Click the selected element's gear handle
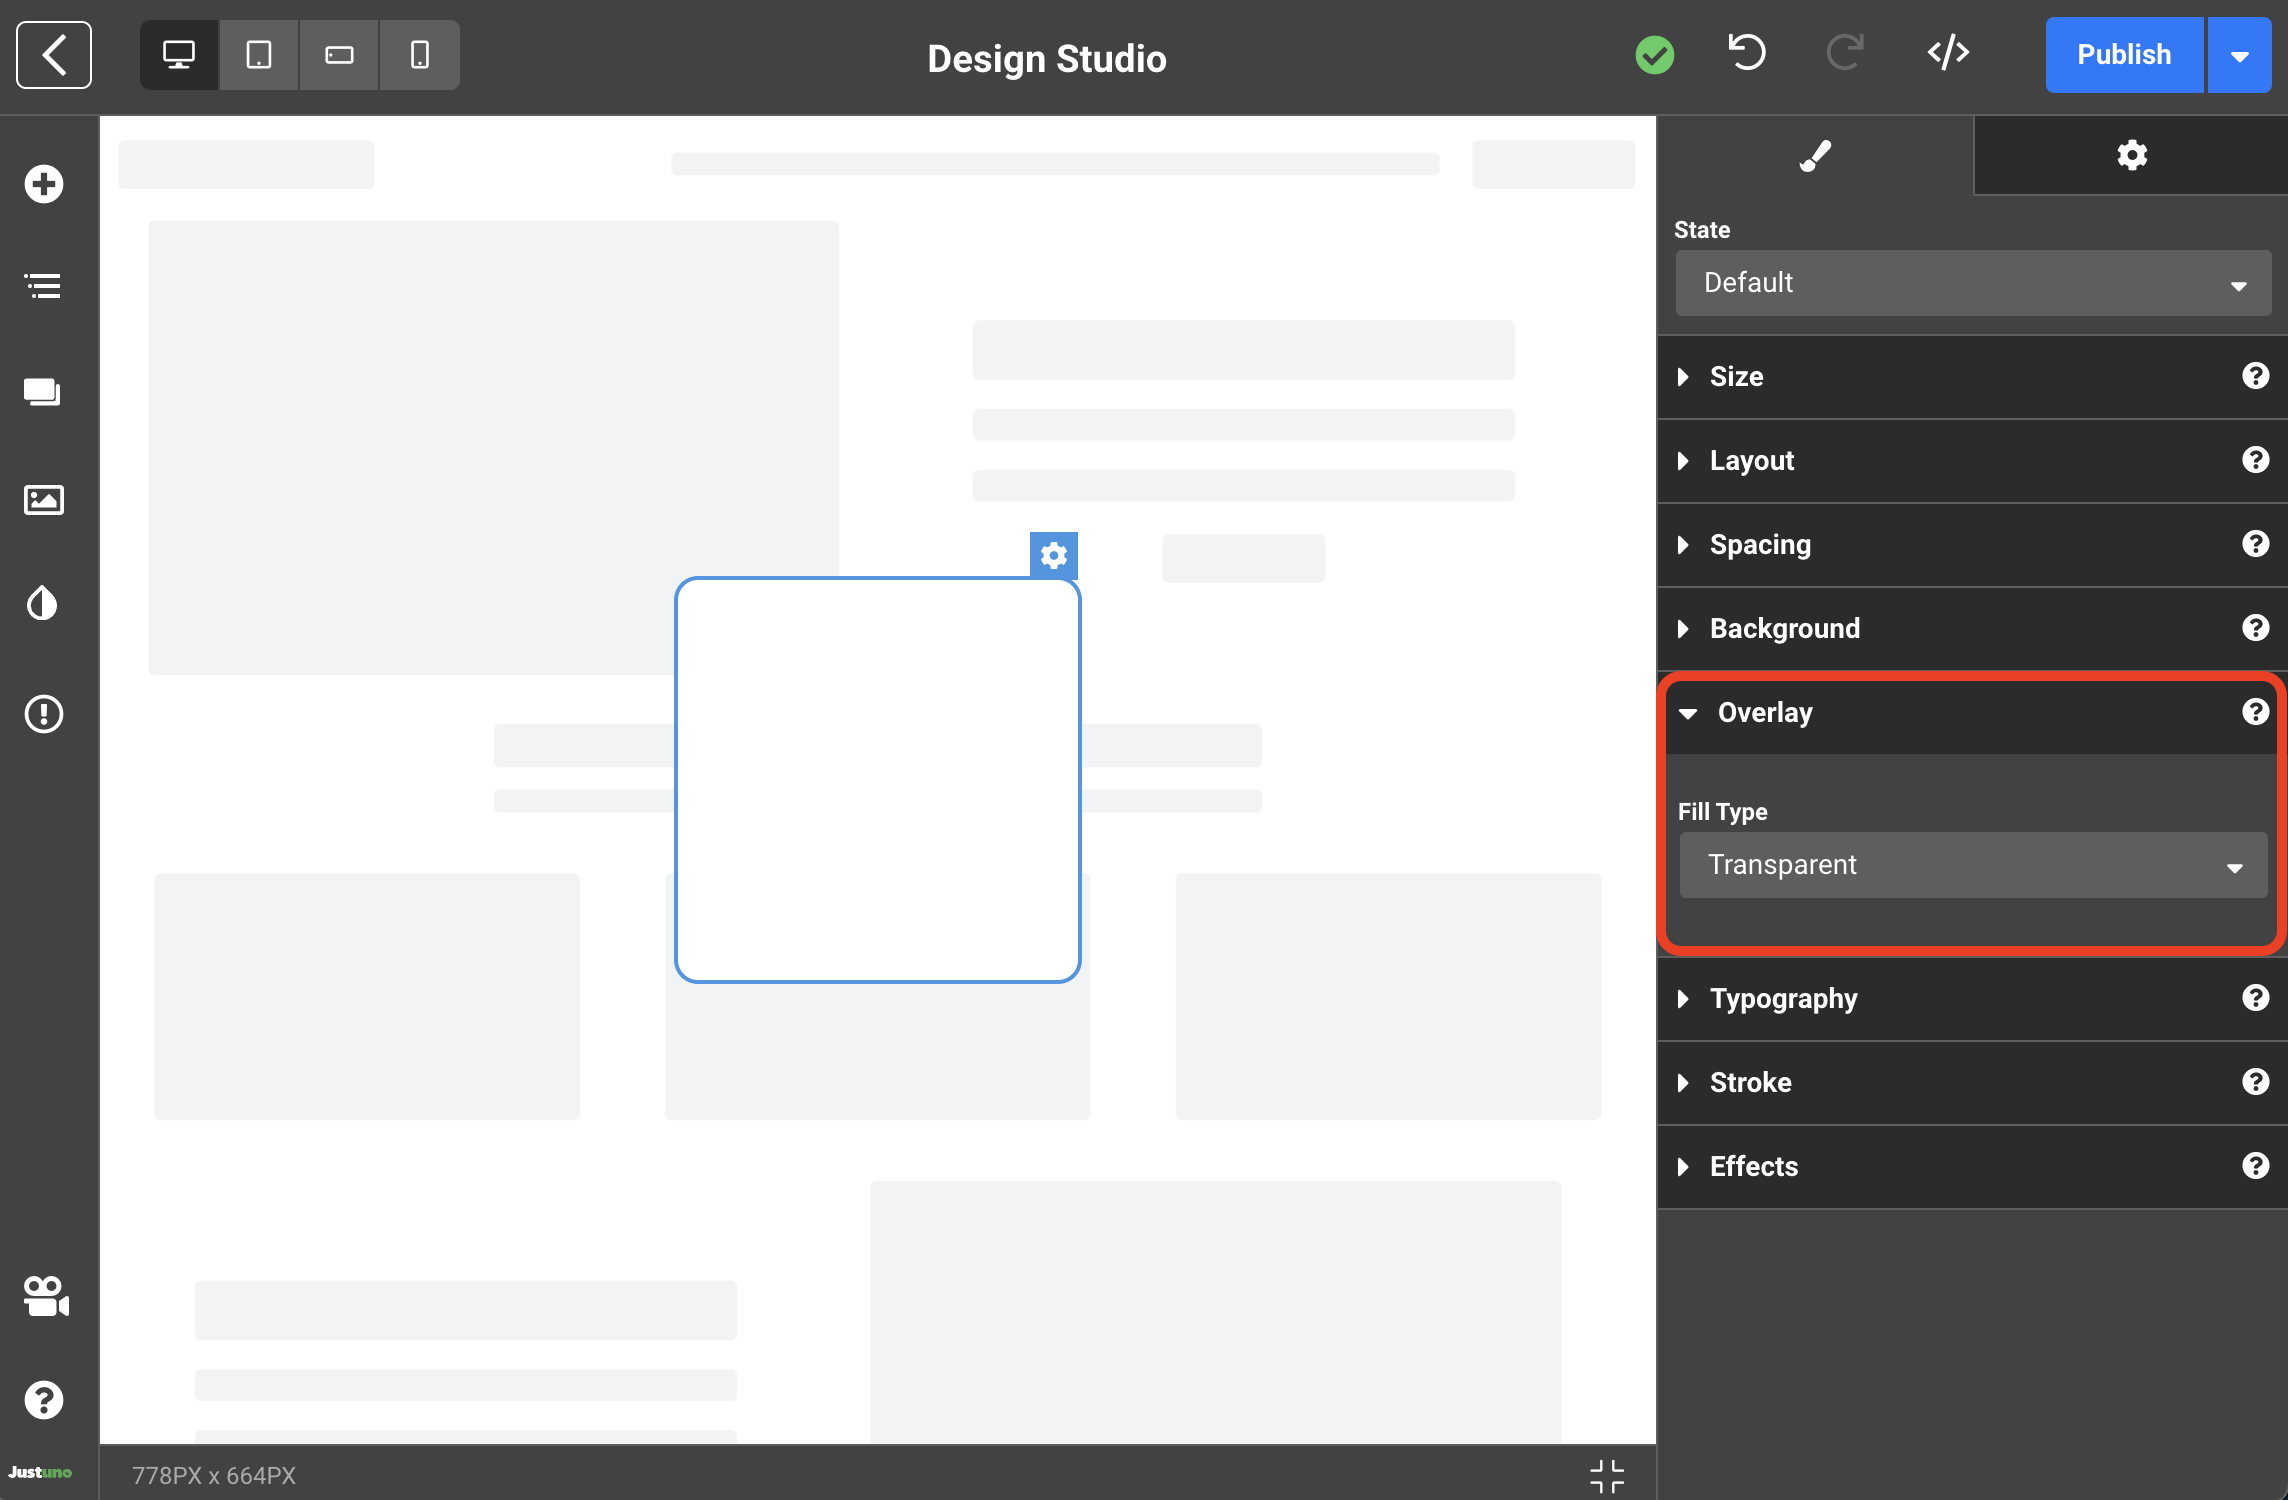The image size is (2288, 1500). point(1053,555)
